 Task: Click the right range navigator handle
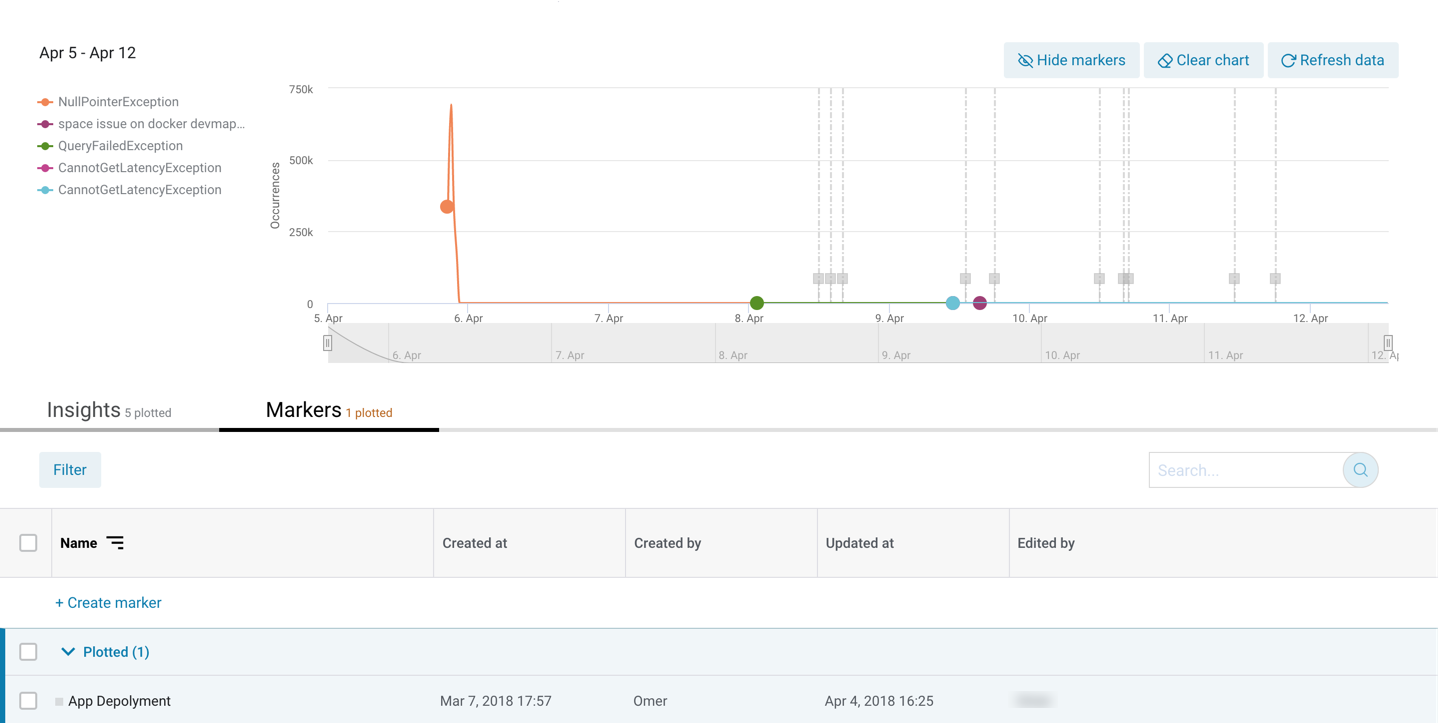coord(1388,343)
